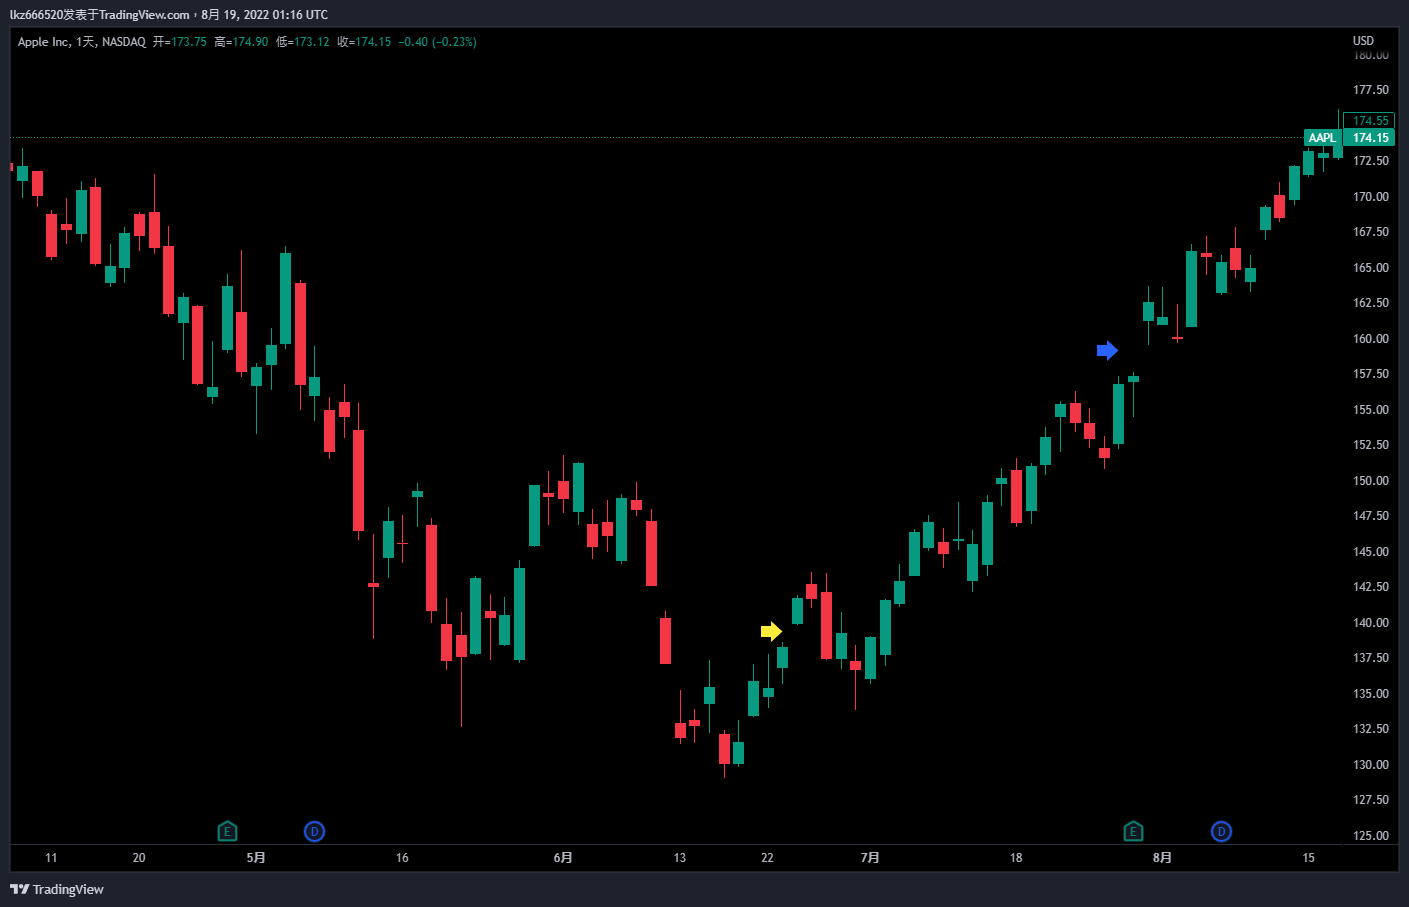This screenshot has height=907, width=1409.
Task: Click the Apple Inc, 1天, NASDAQ title
Action: click(82, 42)
